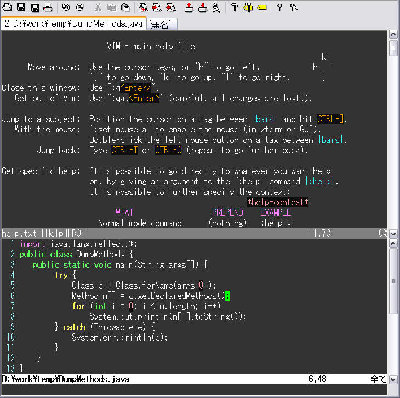Click help window scrollbar up arrow

coord(393,35)
